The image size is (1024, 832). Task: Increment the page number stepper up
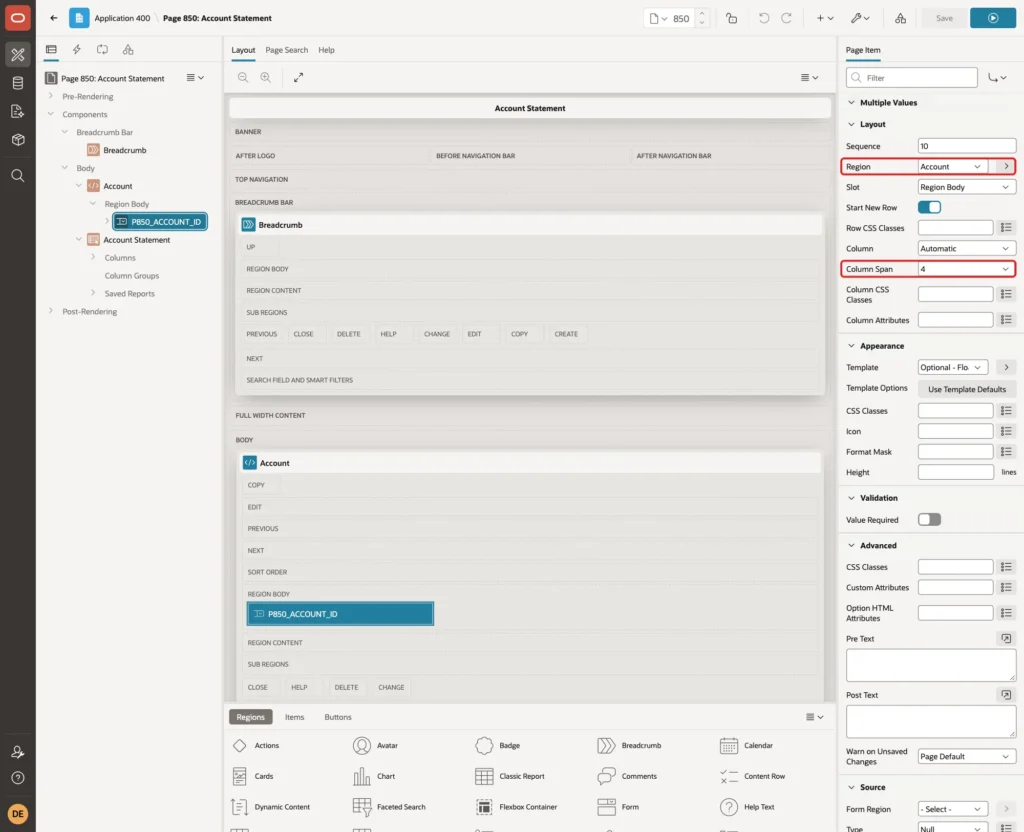701,13
